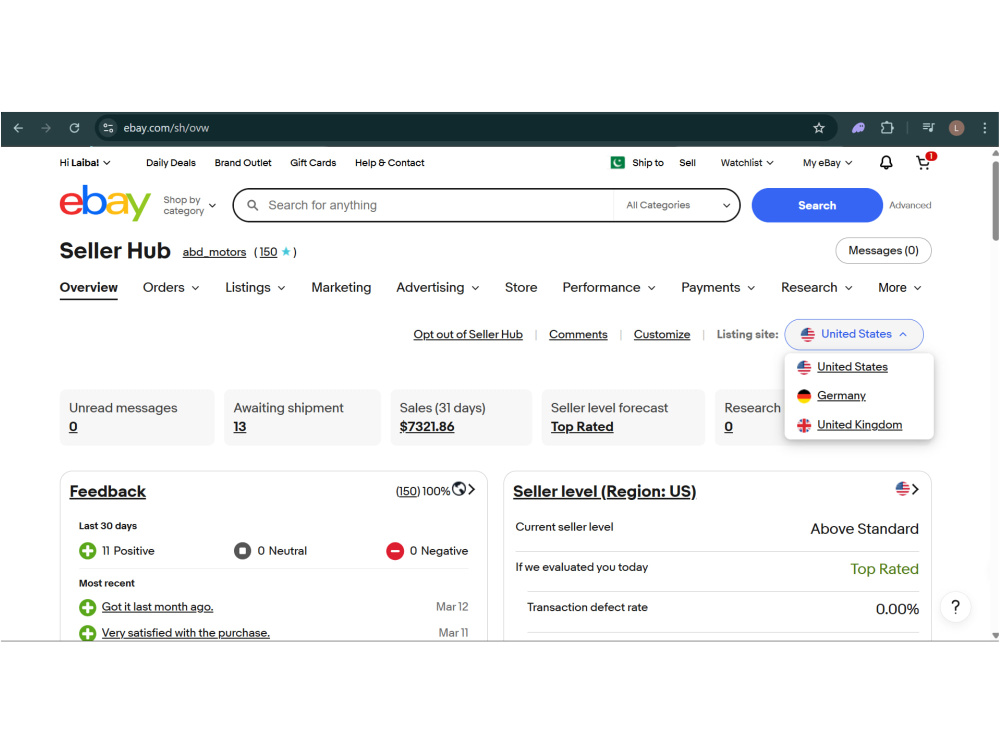Open Seller level details arrow
The height and width of the screenshot is (750, 1000).
pos(915,489)
